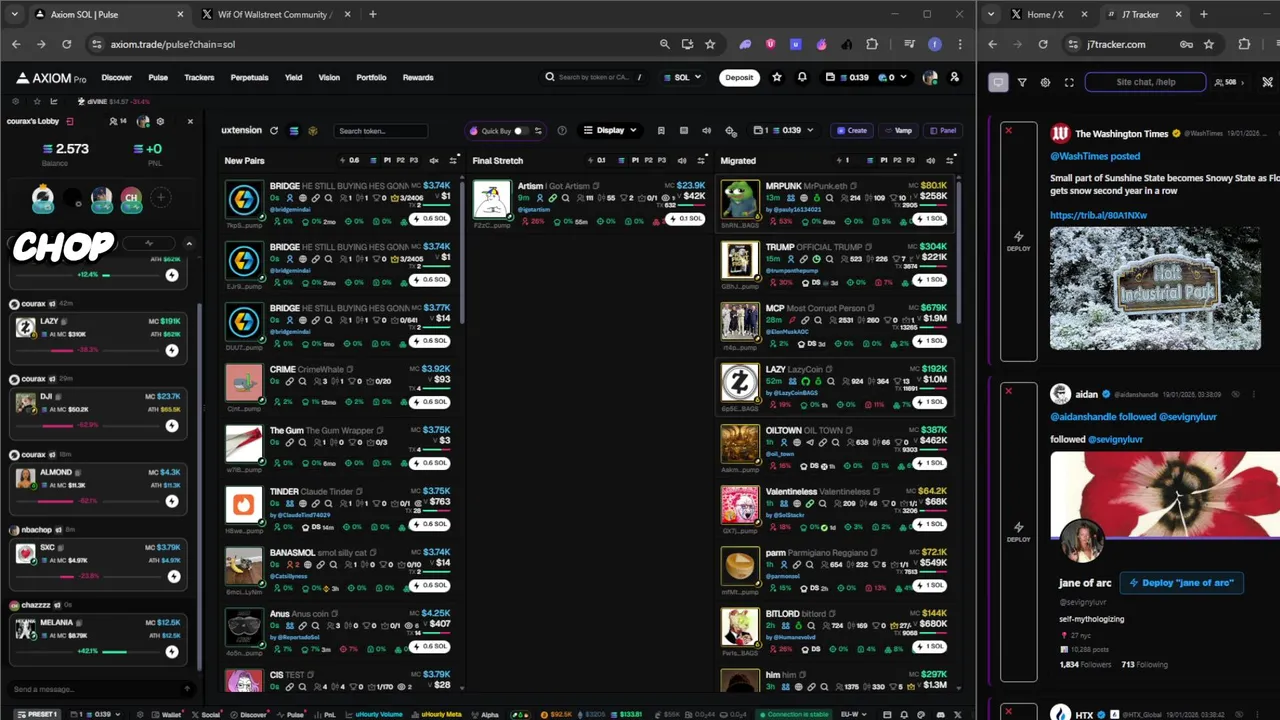Open Trackers in Axiom navigation

[199, 77]
